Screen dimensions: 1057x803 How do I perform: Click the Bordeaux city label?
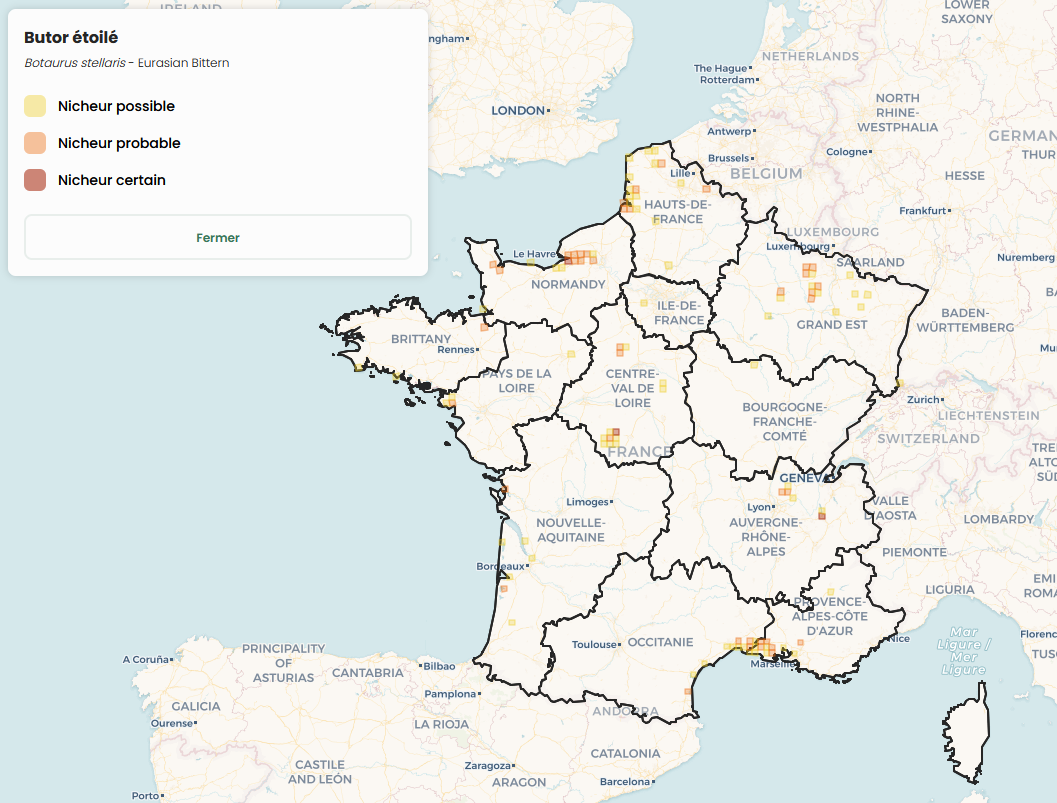[x=500, y=566]
